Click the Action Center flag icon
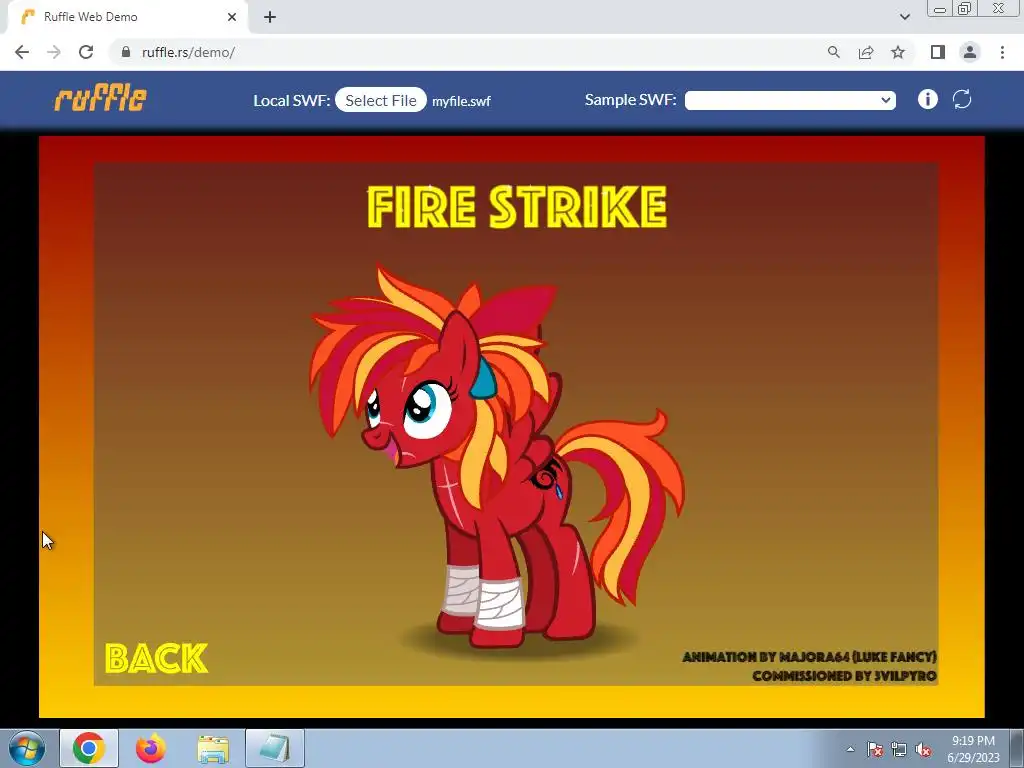Image resolution: width=1024 pixels, height=768 pixels. tap(875, 749)
